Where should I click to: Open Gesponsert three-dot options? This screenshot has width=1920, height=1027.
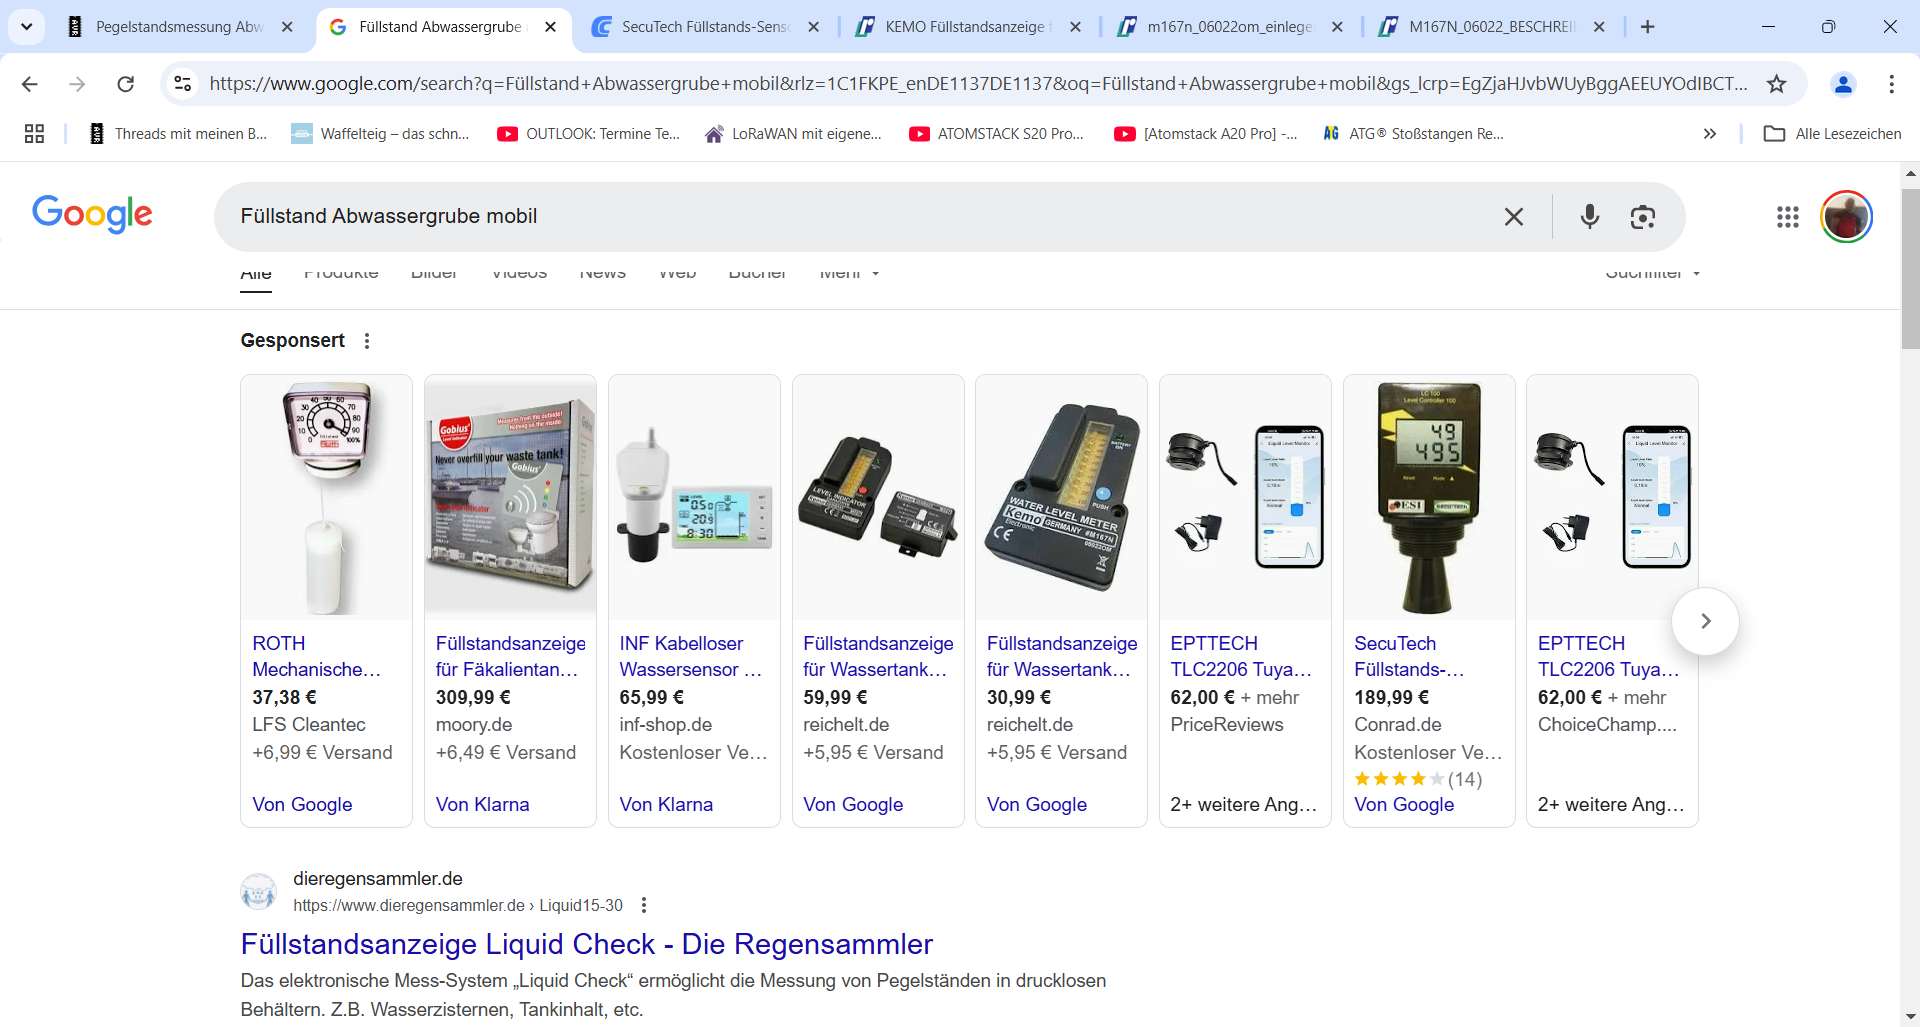click(367, 341)
